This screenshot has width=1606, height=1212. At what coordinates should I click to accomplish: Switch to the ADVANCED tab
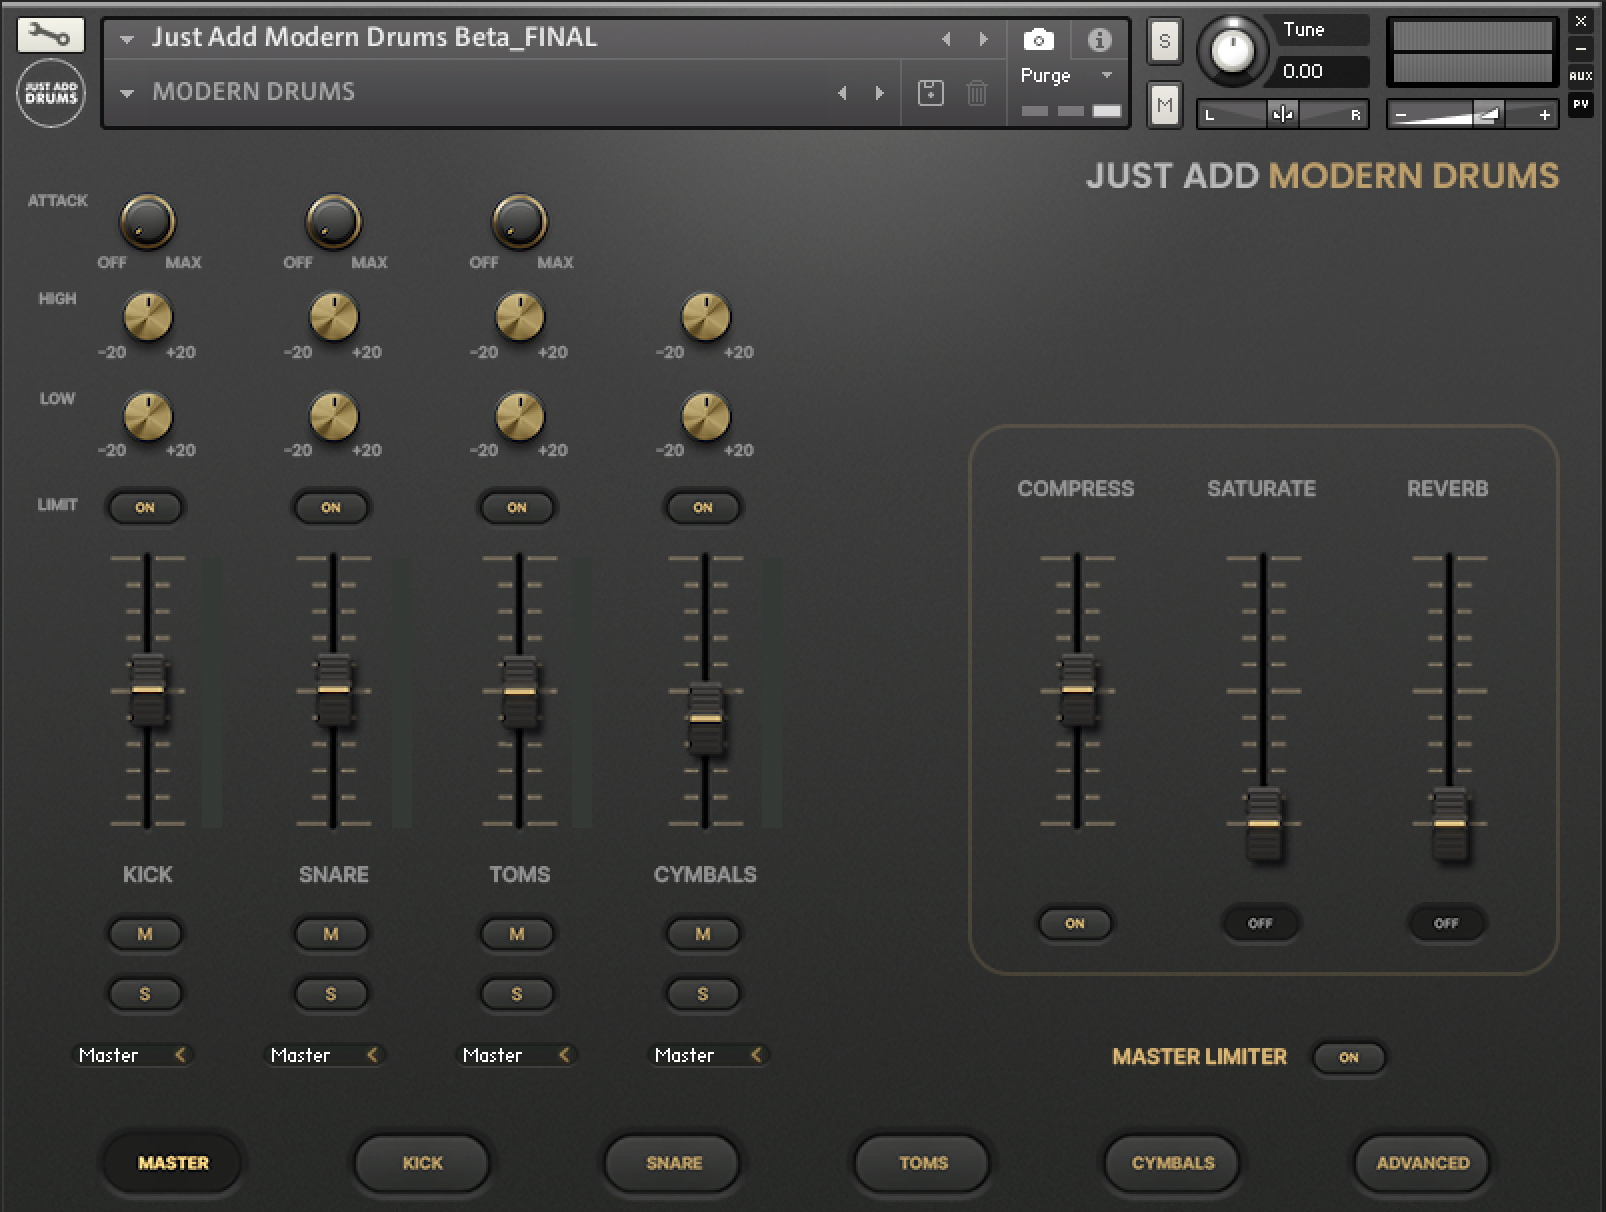click(1423, 1163)
